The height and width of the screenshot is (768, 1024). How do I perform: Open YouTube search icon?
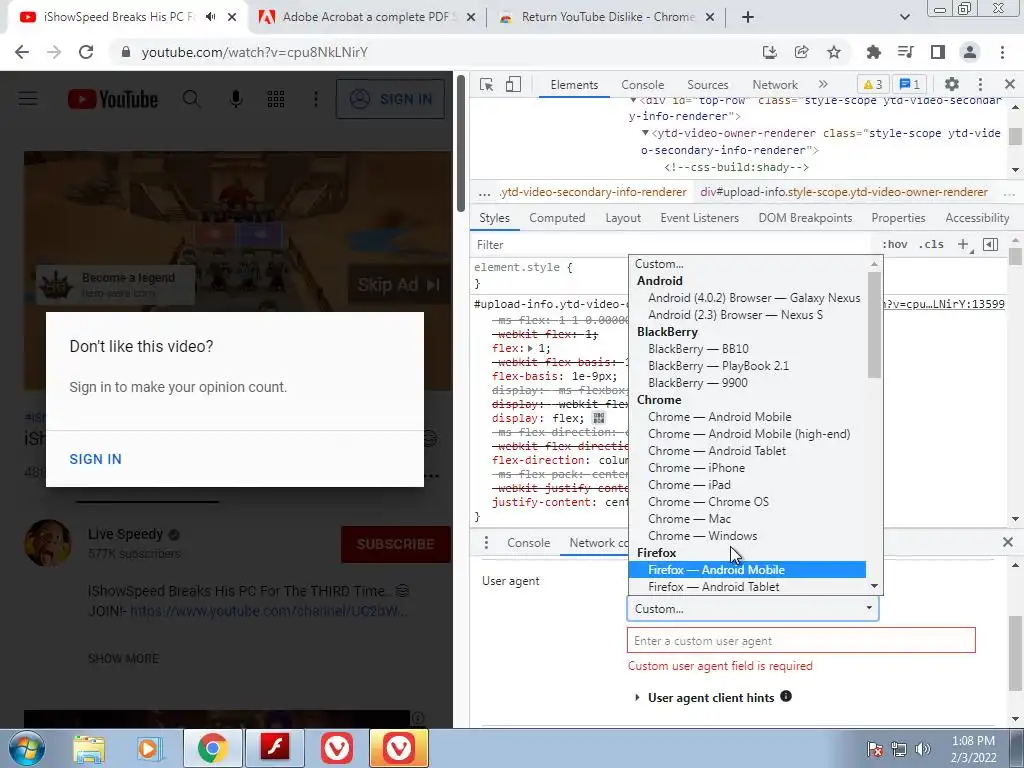(191, 99)
